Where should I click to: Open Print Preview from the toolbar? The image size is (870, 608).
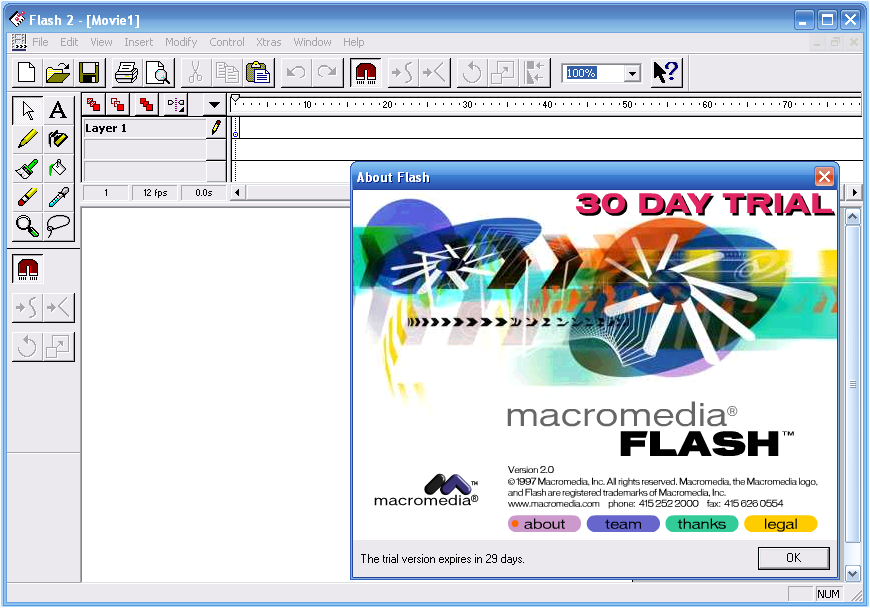tap(158, 73)
